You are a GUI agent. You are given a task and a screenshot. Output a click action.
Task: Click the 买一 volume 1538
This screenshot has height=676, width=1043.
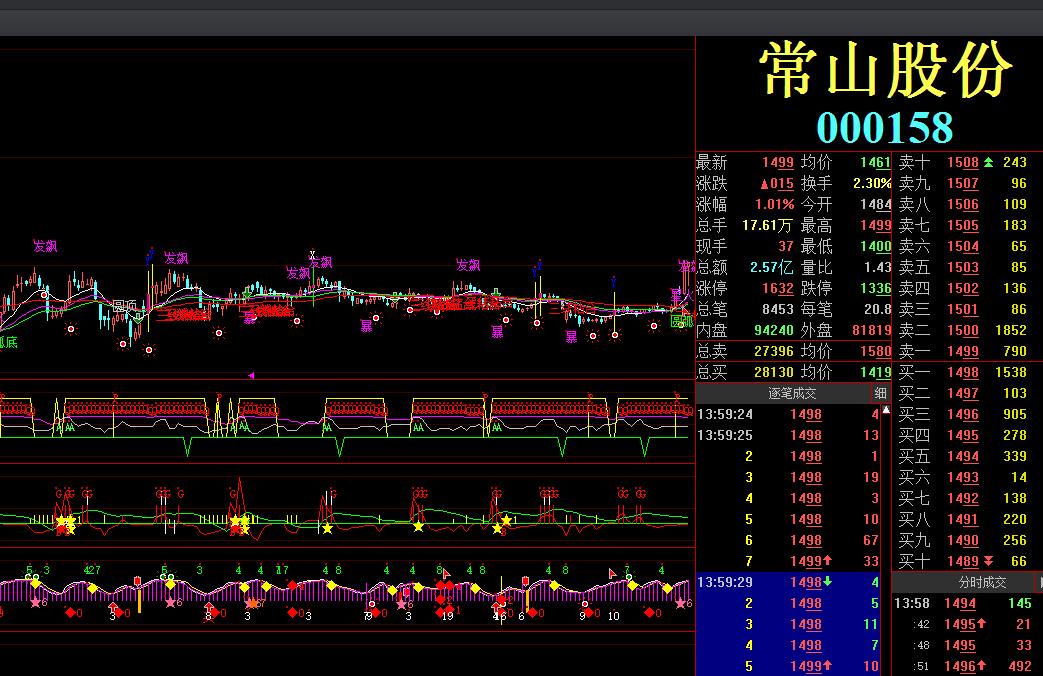pyautogui.click(x=1011, y=373)
